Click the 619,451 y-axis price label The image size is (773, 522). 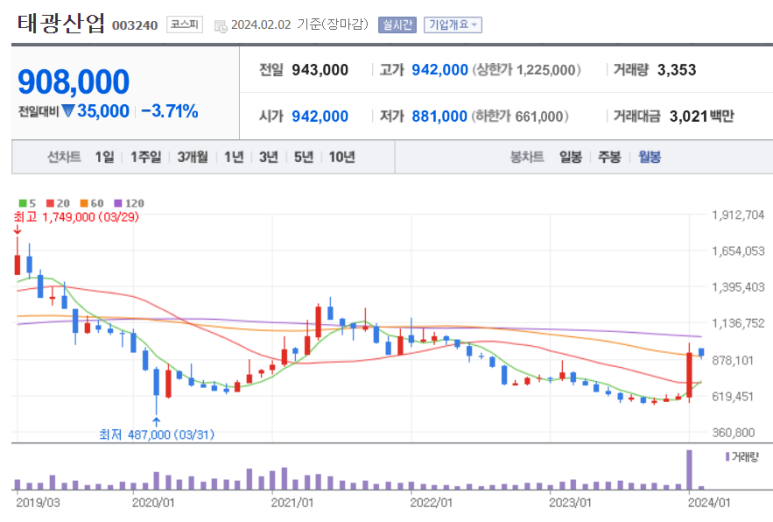click(733, 396)
